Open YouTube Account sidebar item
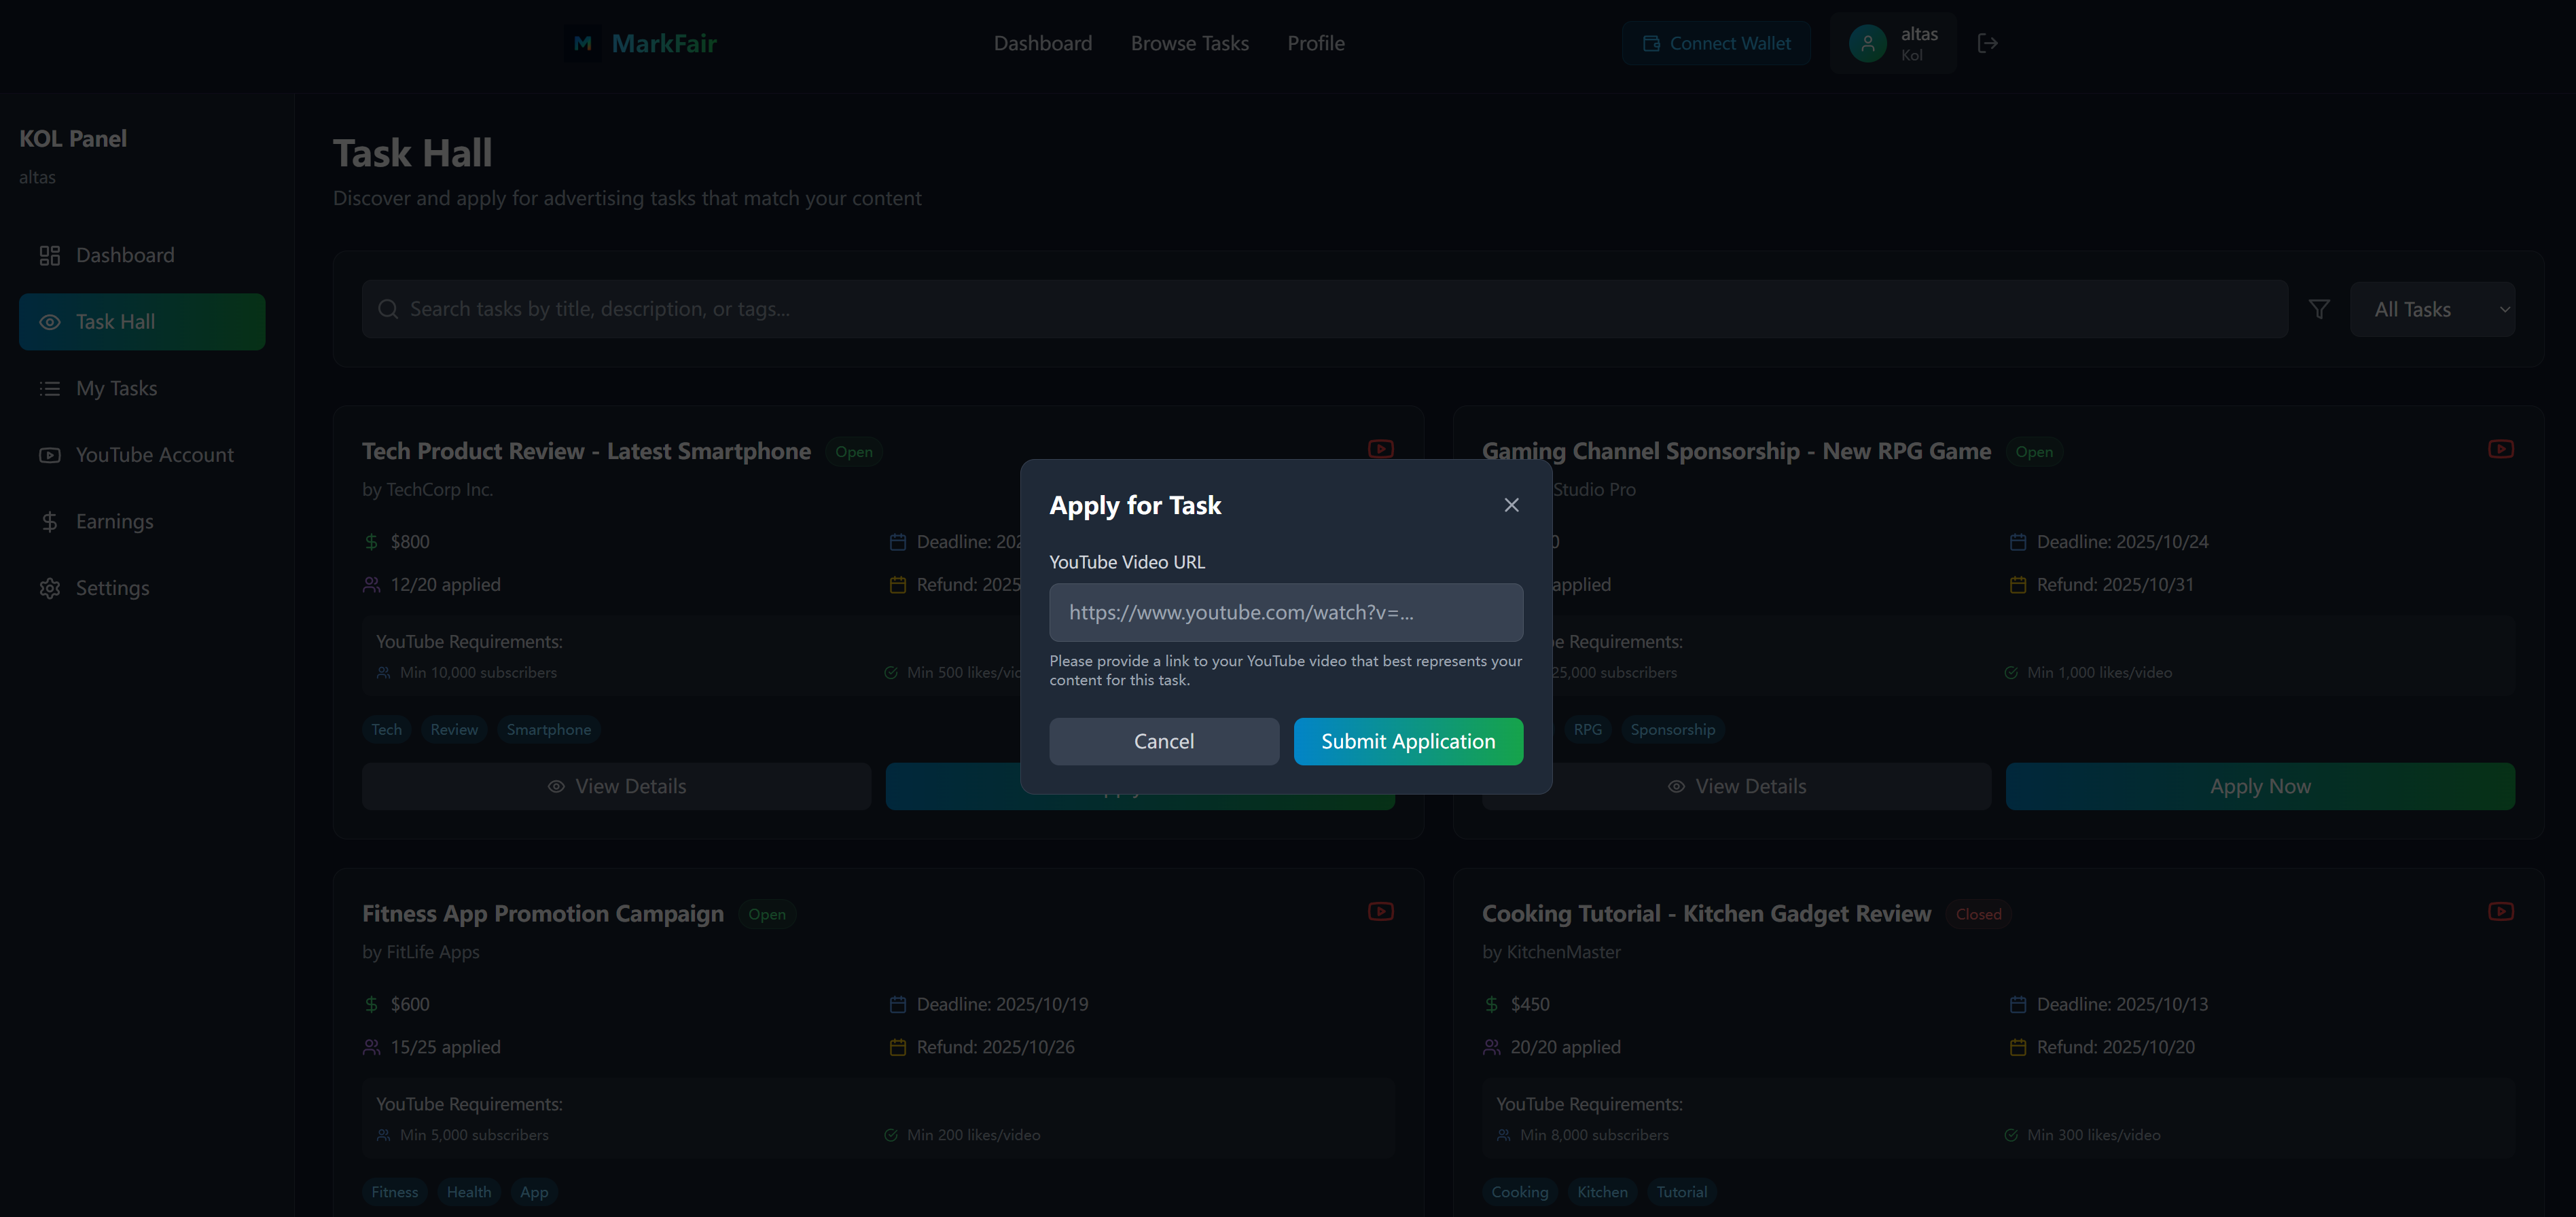 (154, 455)
